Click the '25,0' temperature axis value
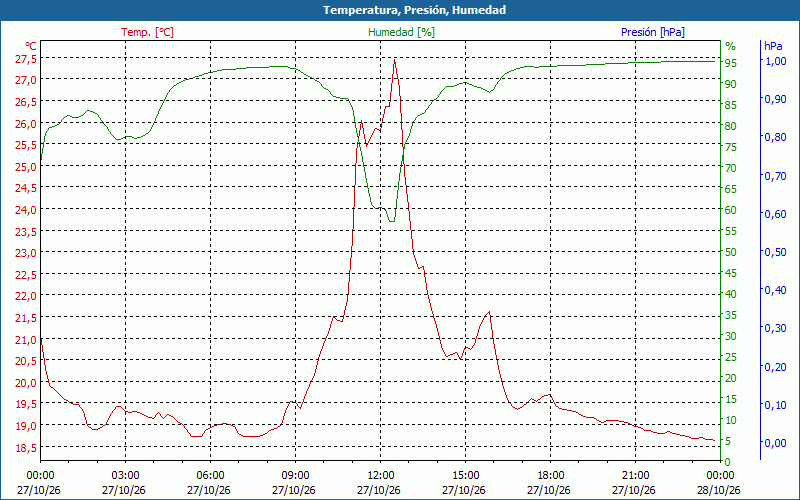This screenshot has width=800, height=500. pyautogui.click(x=26, y=166)
